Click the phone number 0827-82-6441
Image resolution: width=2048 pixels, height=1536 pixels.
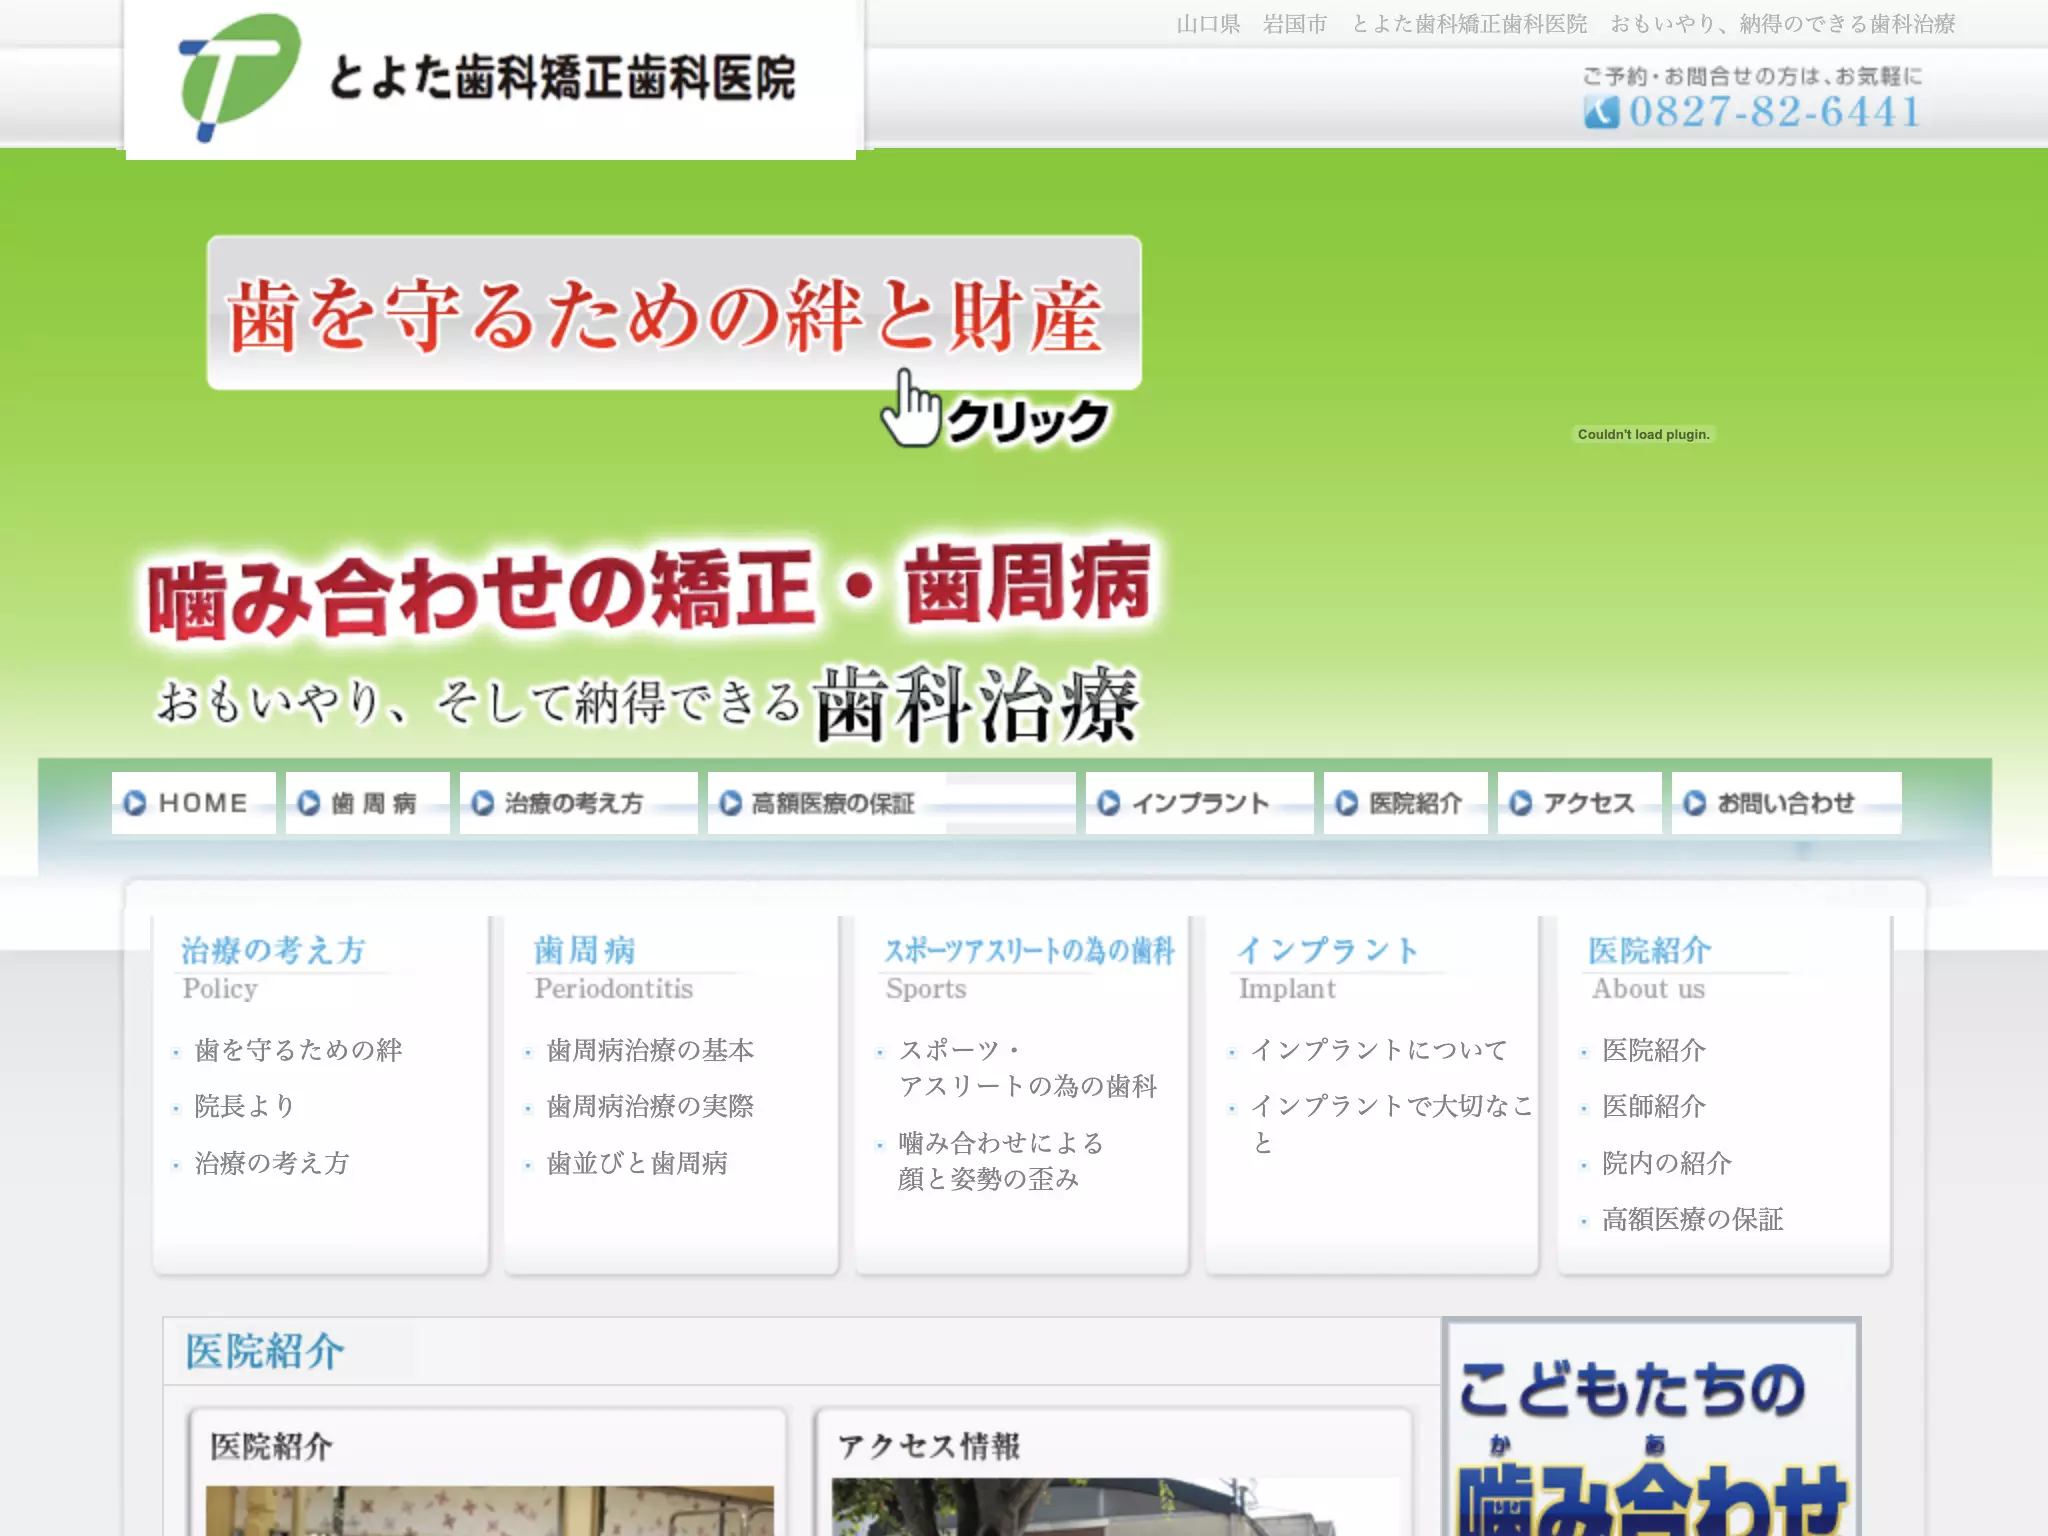[x=1774, y=112]
